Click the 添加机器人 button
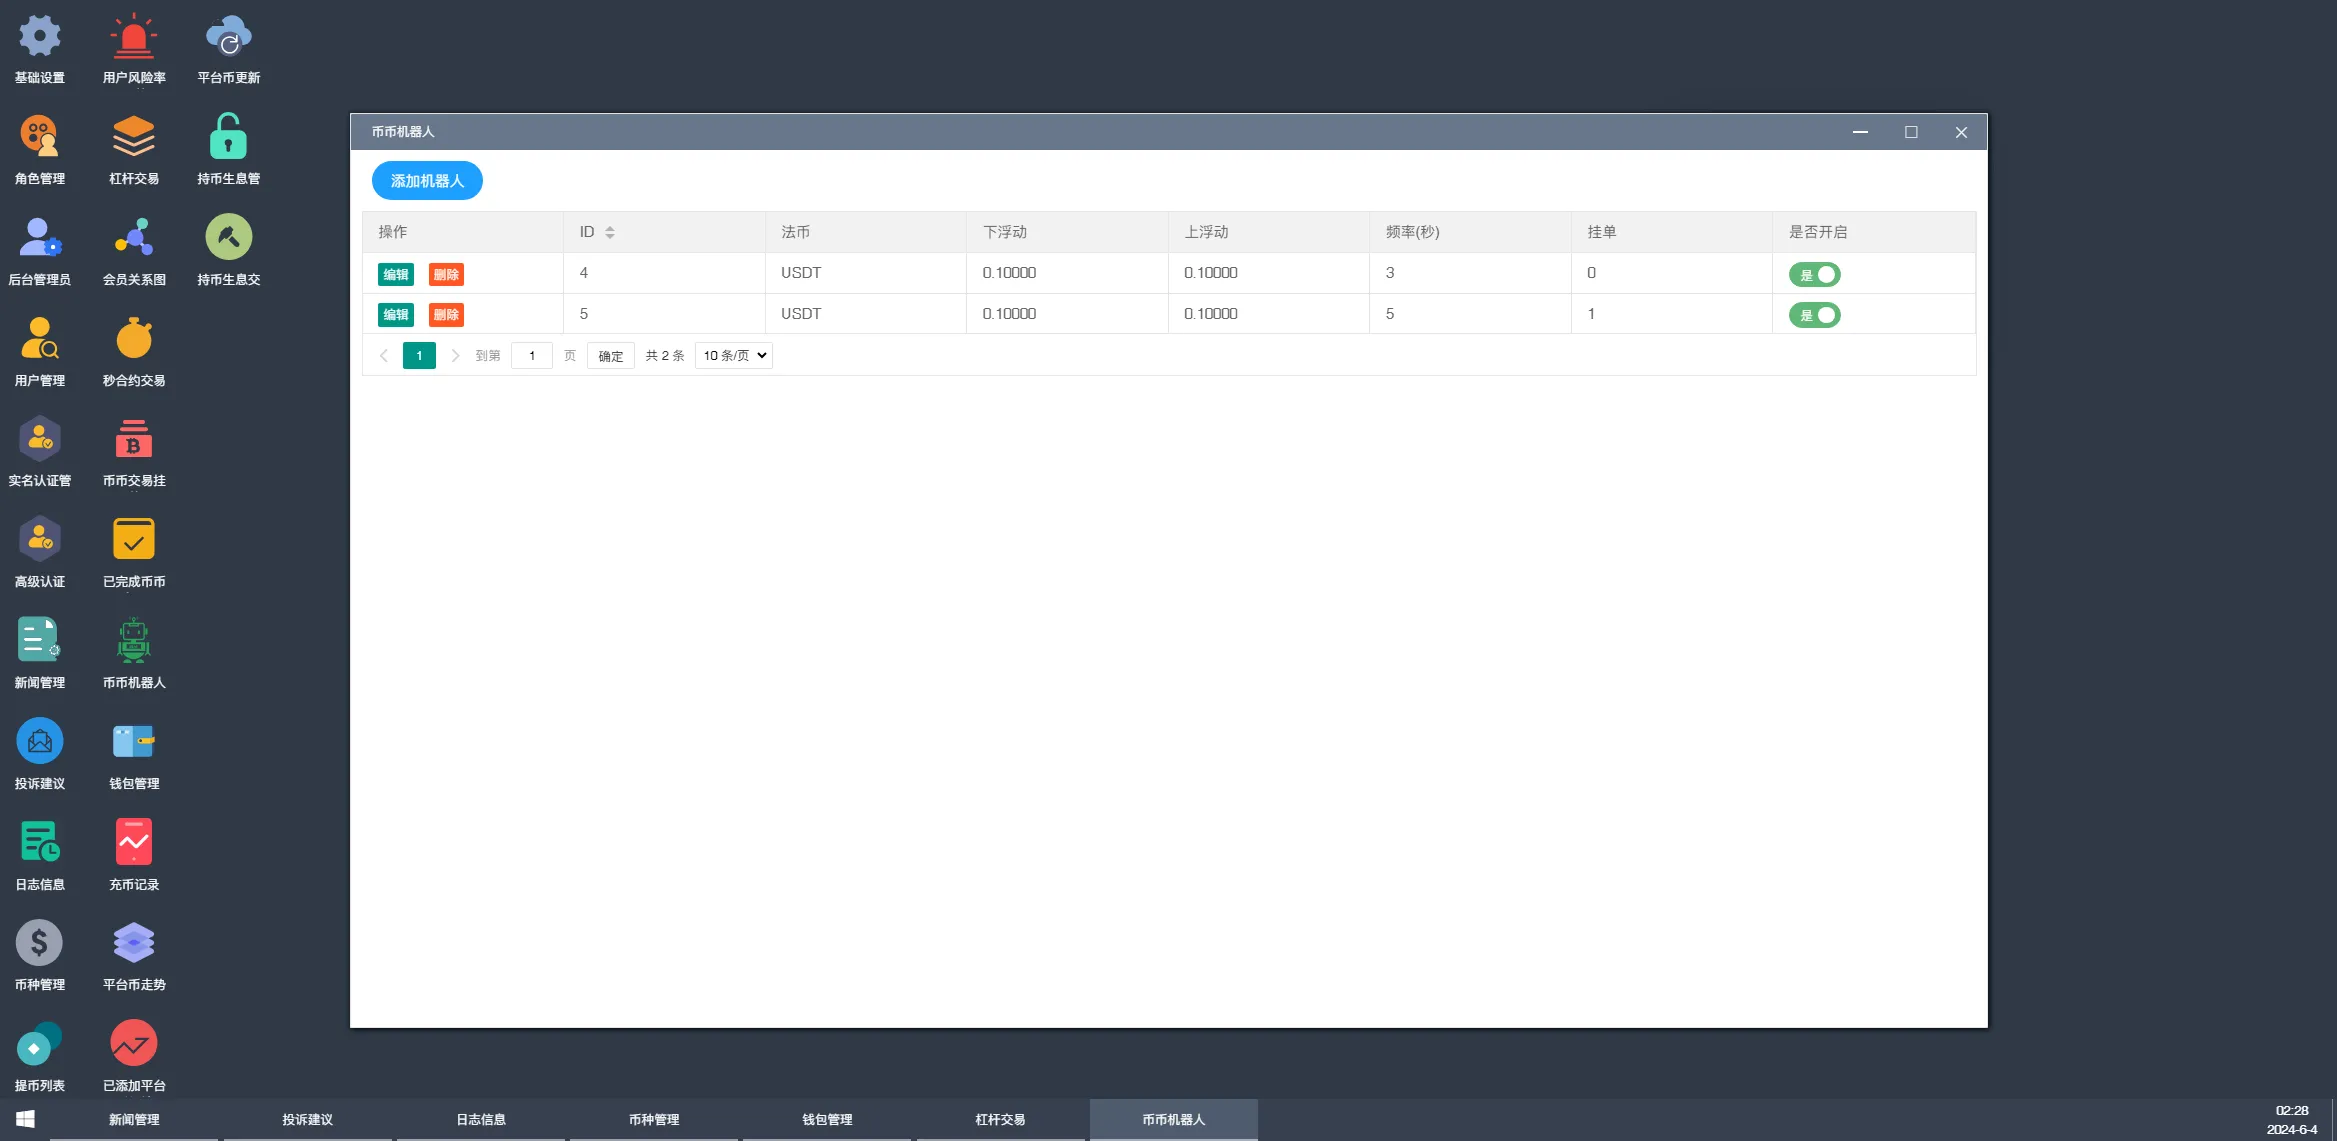This screenshot has height=1141, width=2337. coord(427,181)
